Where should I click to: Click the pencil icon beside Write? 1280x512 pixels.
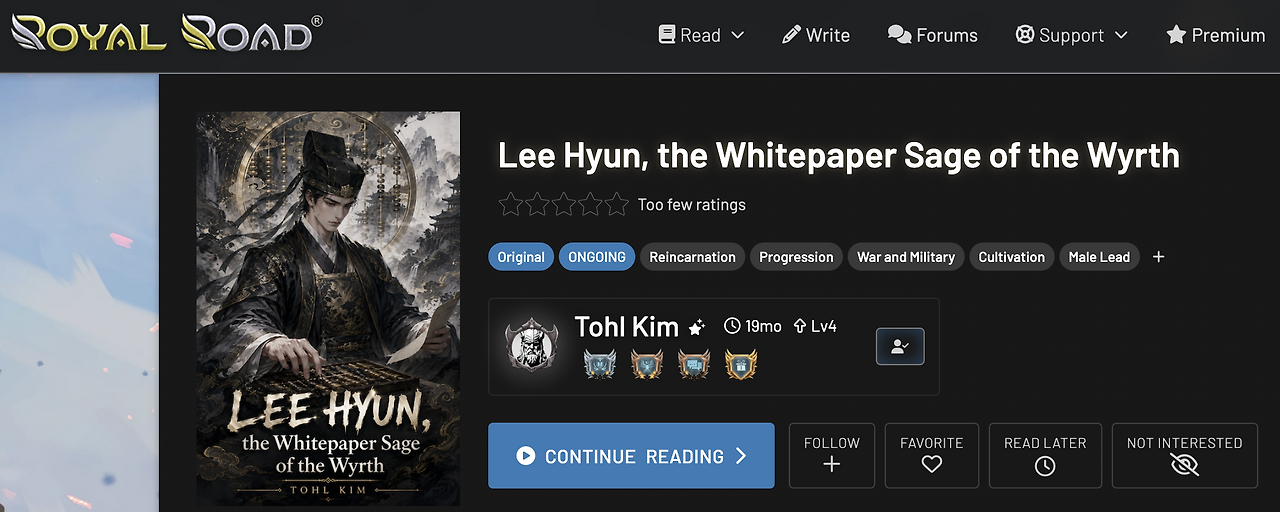point(790,35)
